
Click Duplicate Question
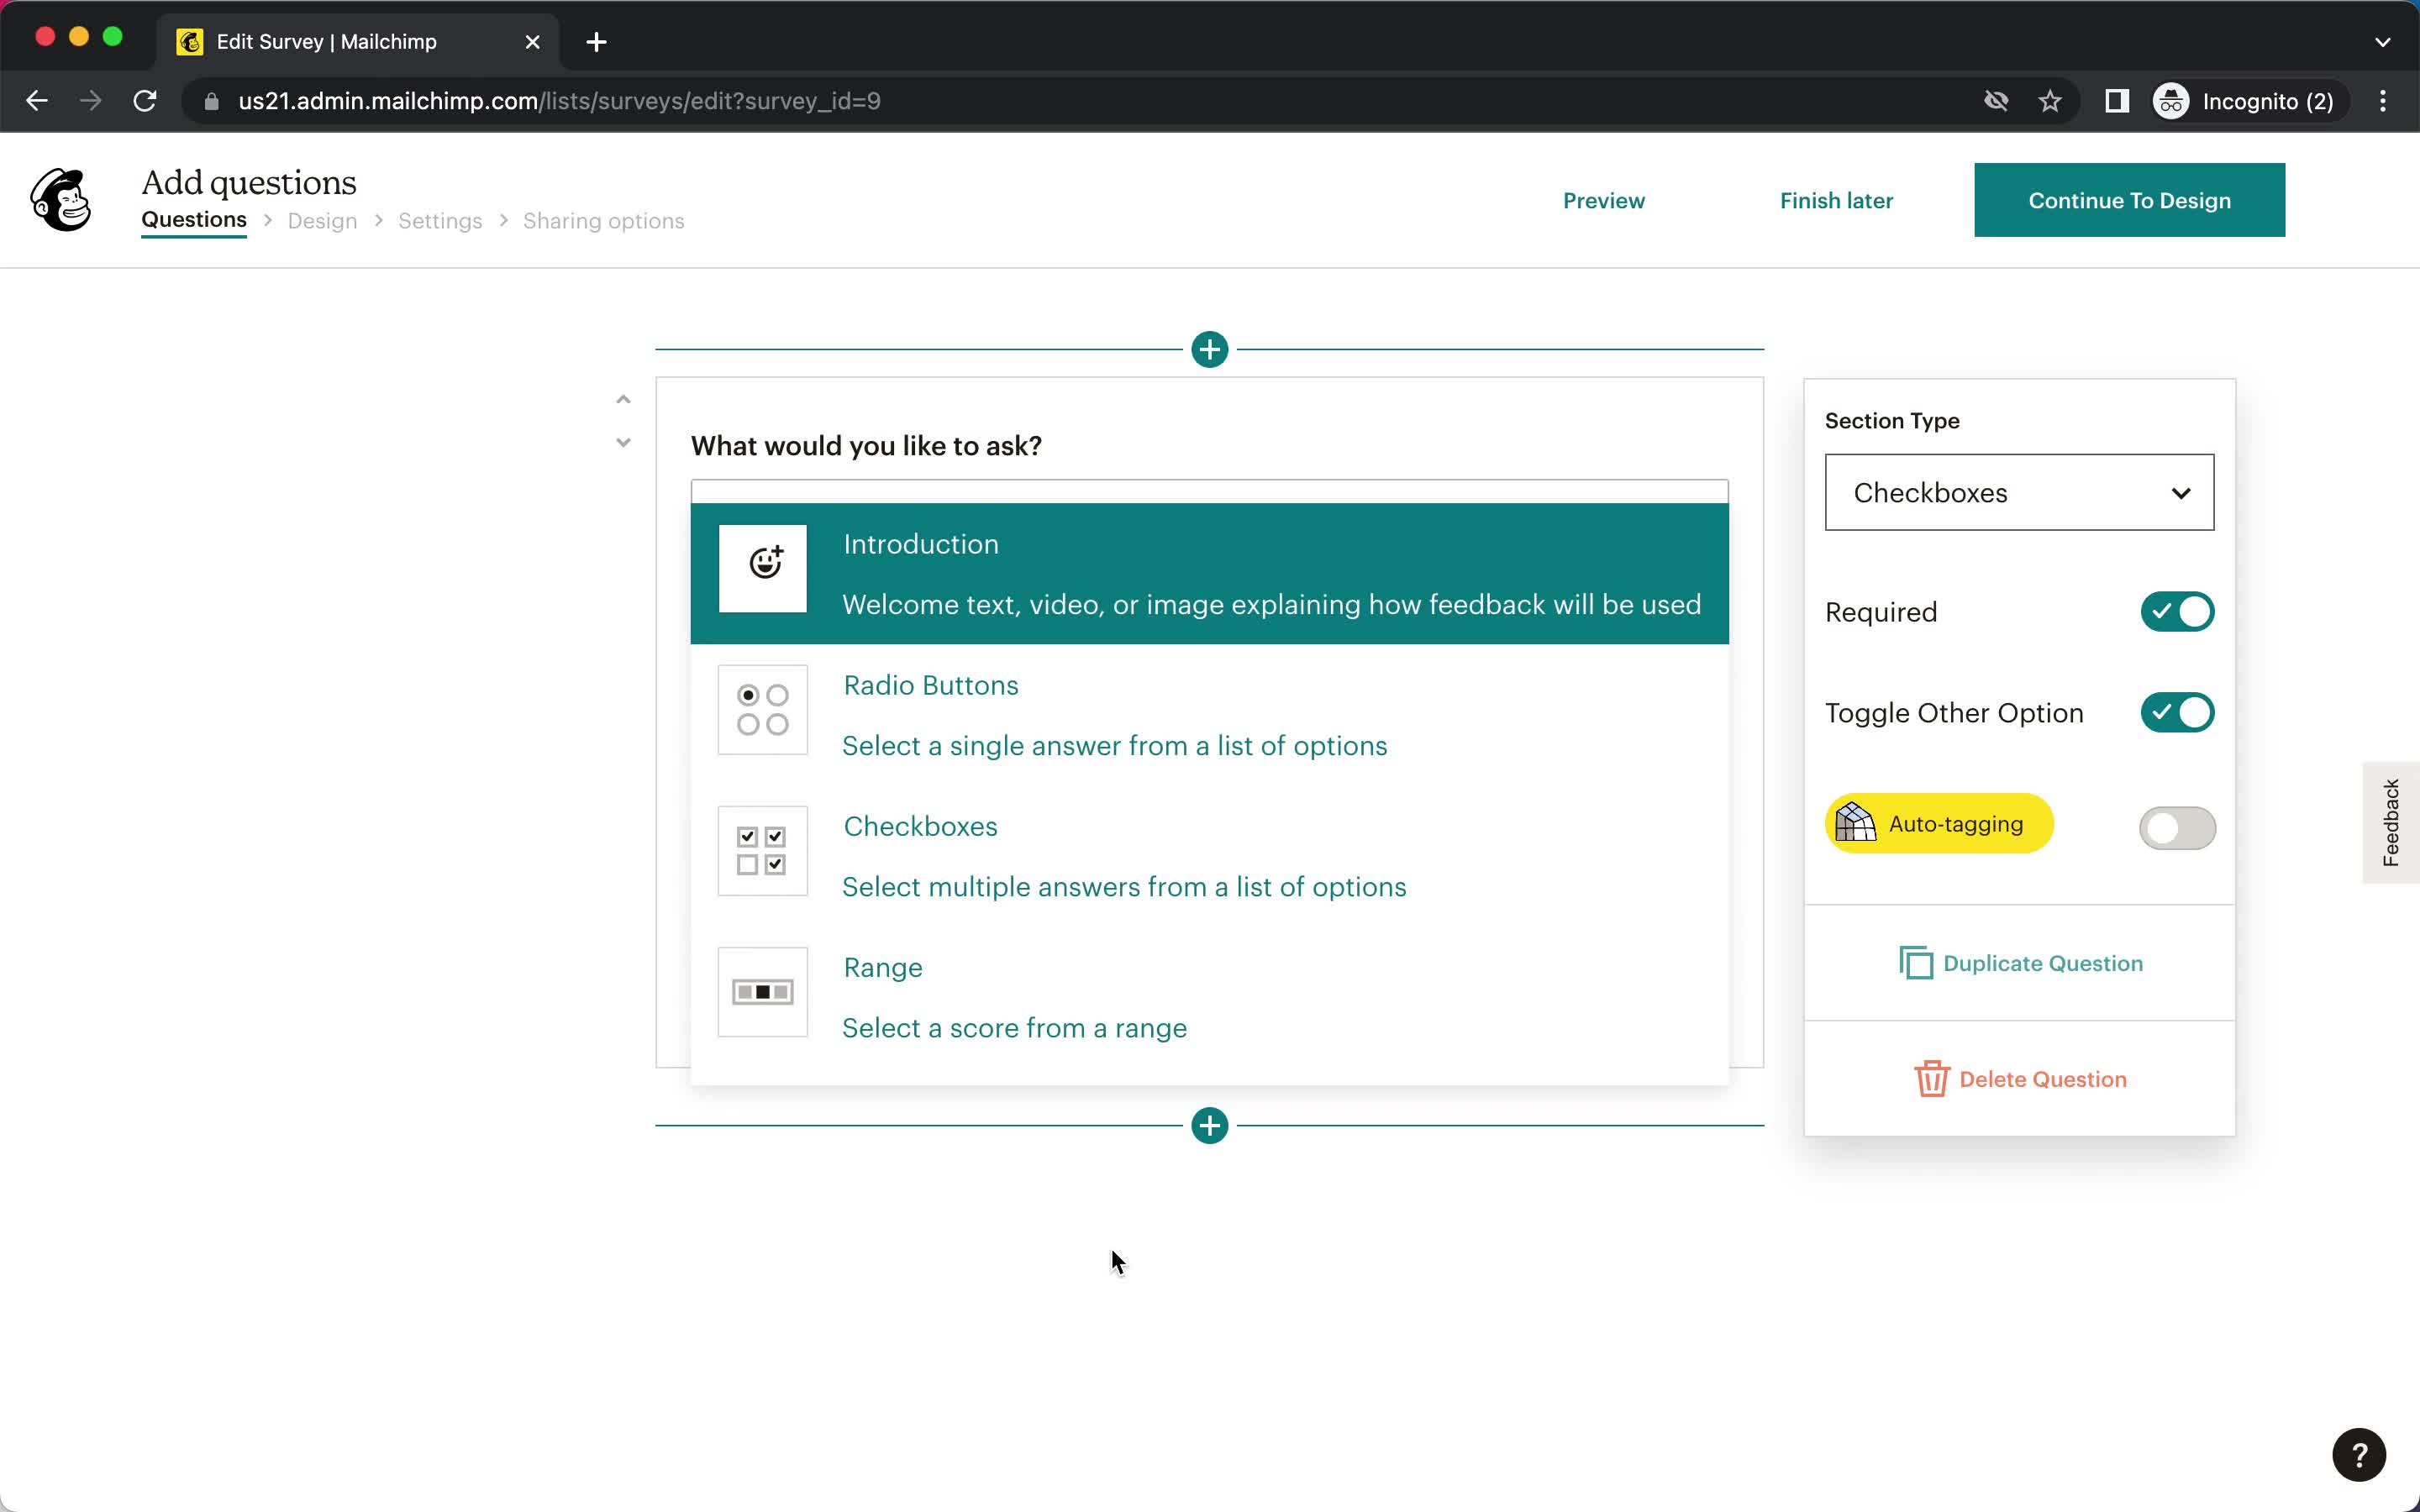[x=2019, y=963]
